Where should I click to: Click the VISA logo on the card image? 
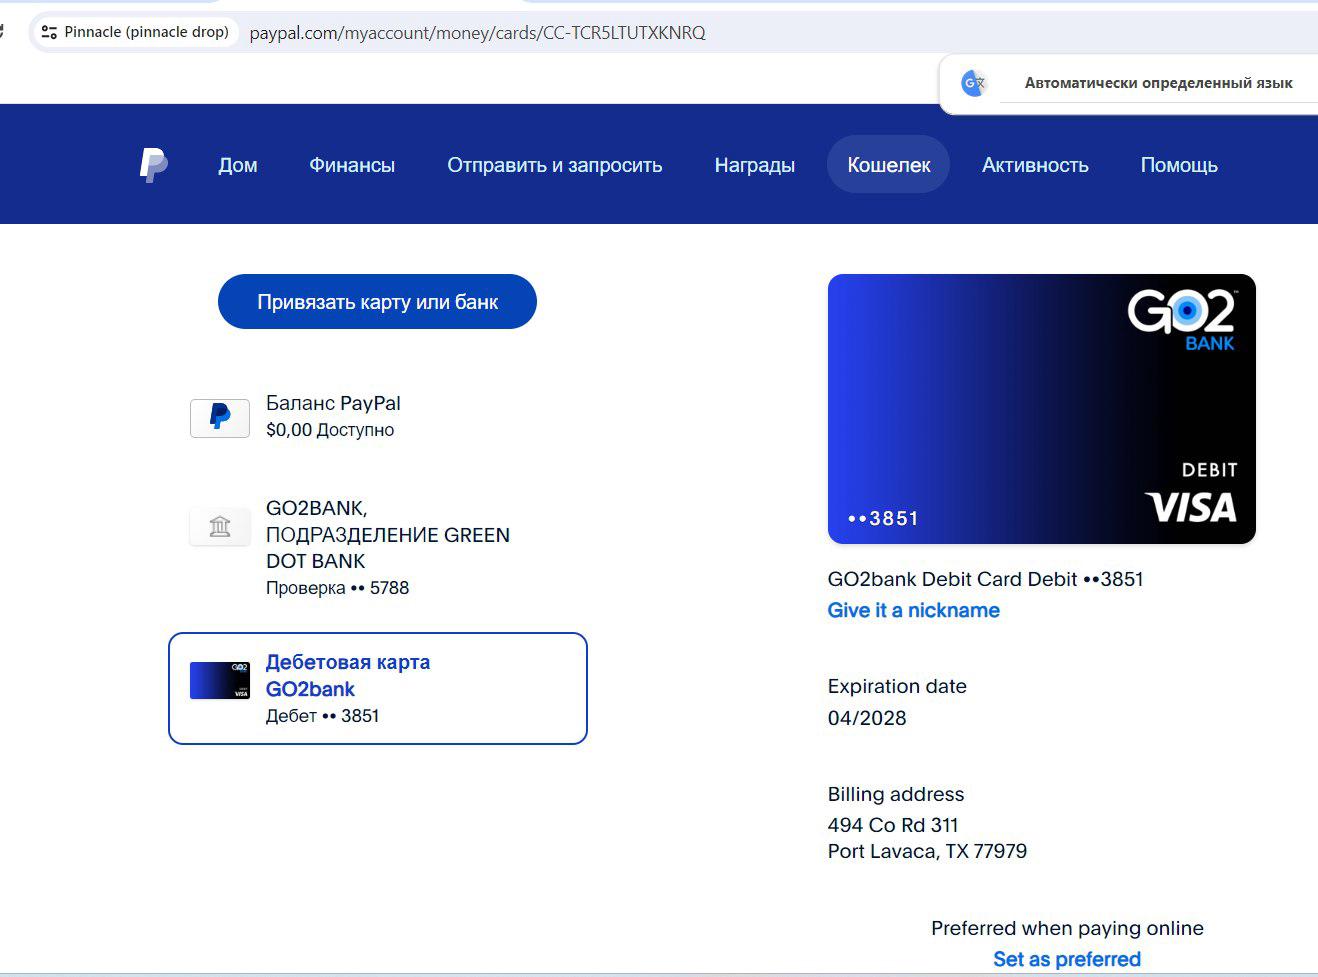[x=1190, y=507]
